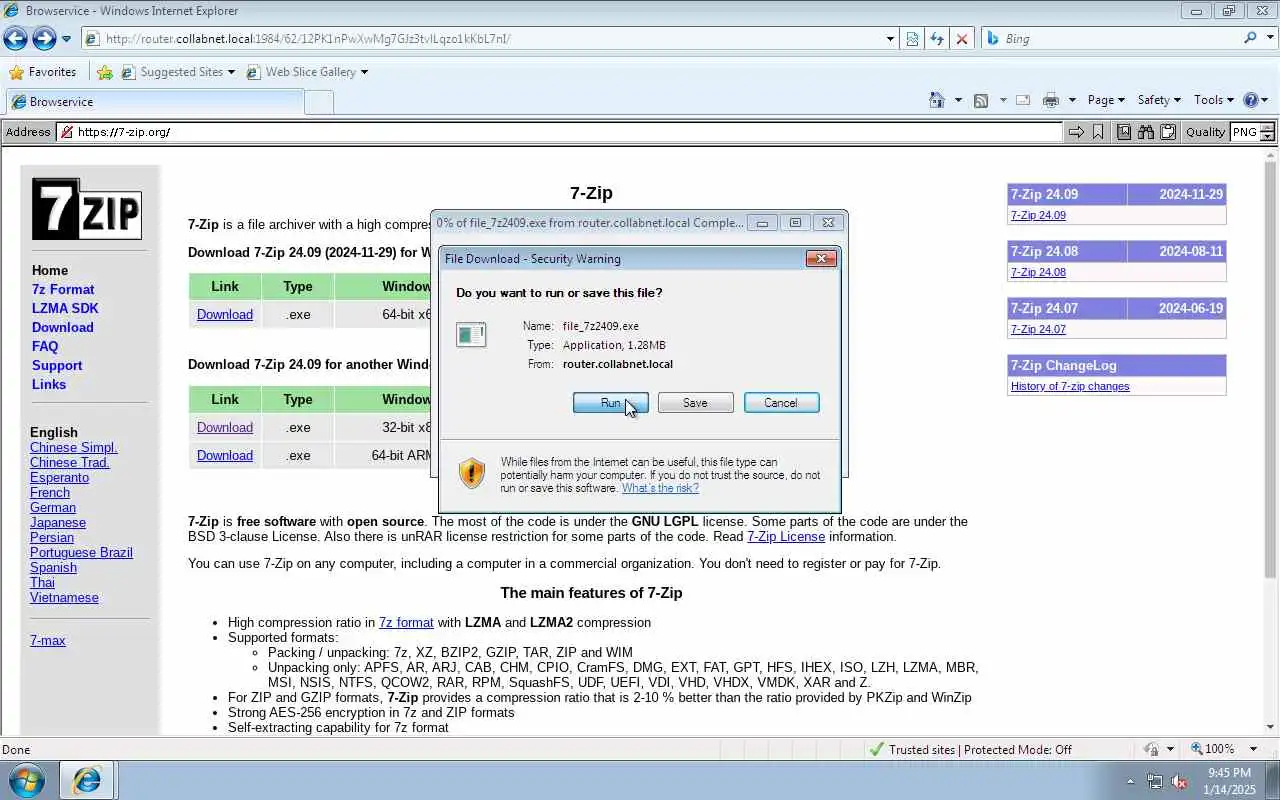Click the refresh page icon
The width and height of the screenshot is (1280, 800).
[x=936, y=39]
